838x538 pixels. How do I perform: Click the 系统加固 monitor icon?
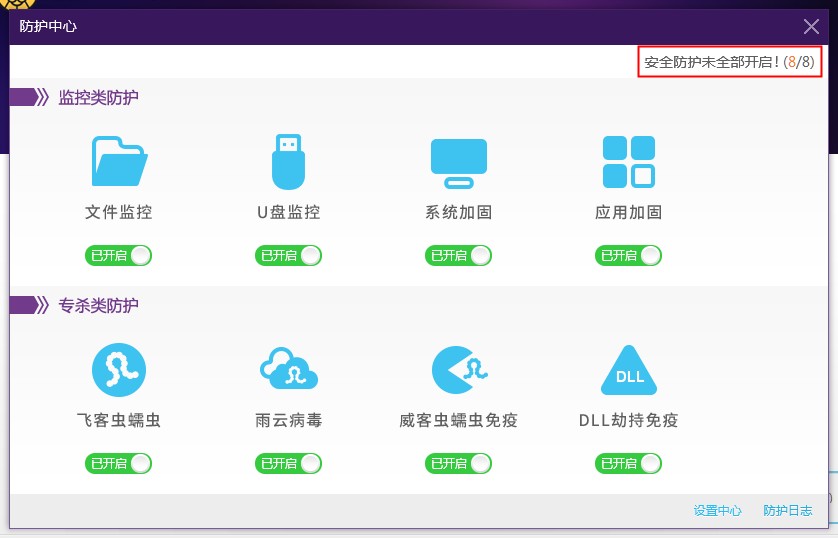459,162
